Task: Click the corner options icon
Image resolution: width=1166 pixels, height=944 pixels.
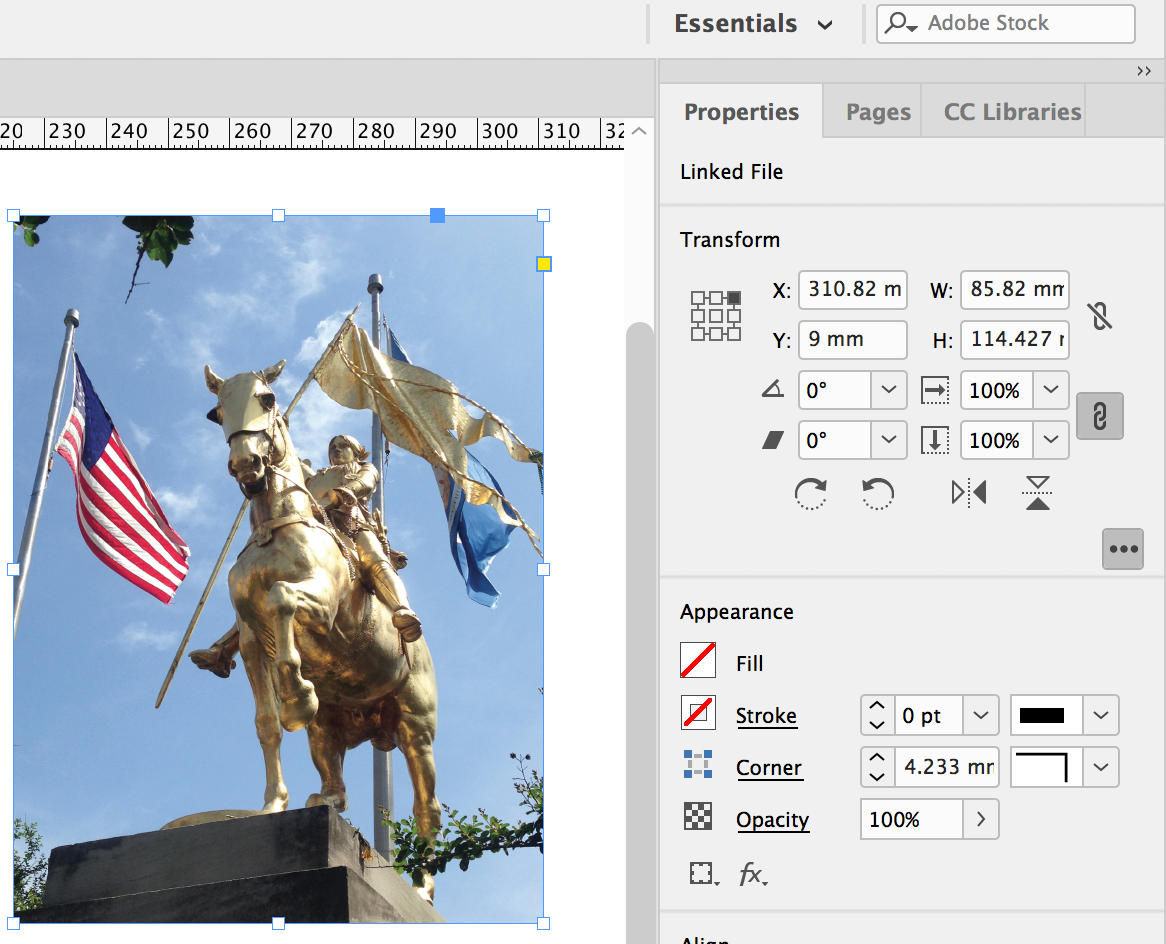Action: click(x=698, y=765)
